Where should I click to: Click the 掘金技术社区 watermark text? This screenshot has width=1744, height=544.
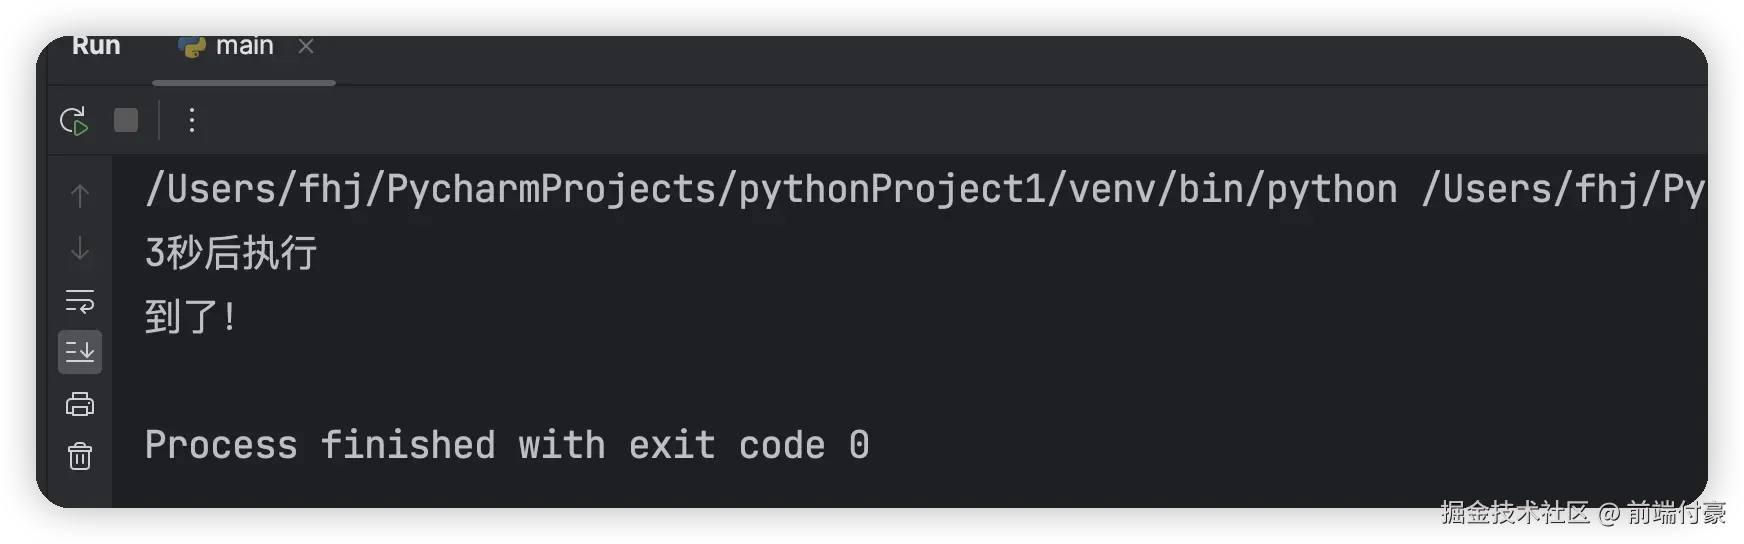point(1514,513)
